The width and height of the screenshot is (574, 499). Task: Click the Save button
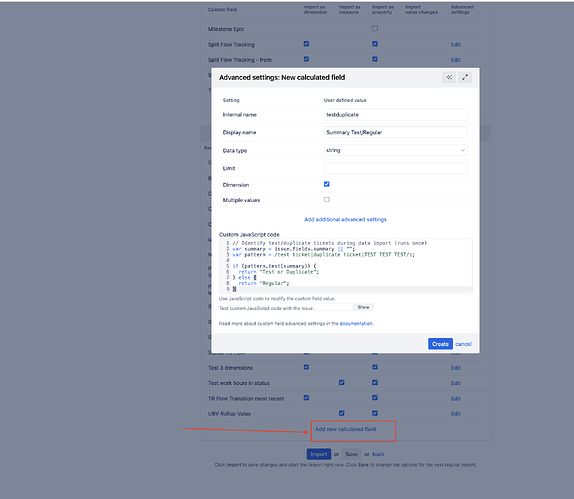point(351,454)
